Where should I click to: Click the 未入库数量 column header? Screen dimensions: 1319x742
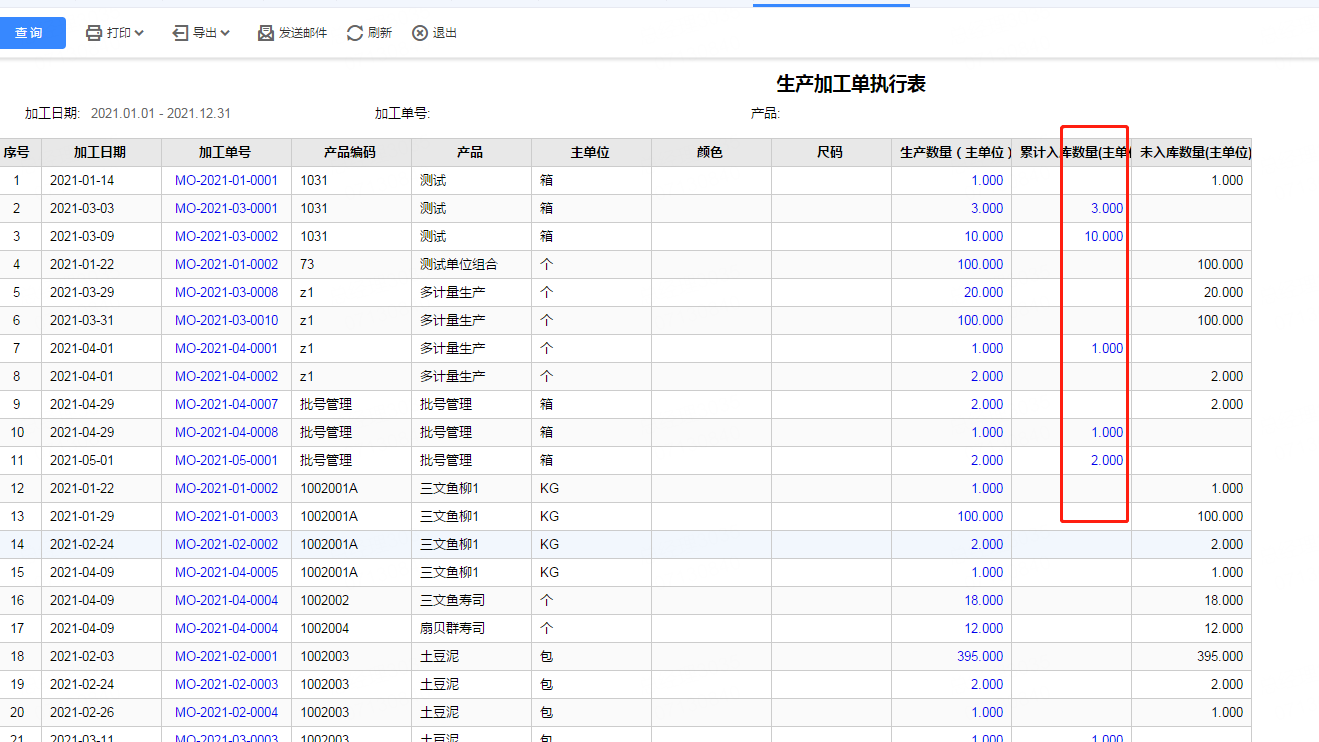pos(1191,153)
